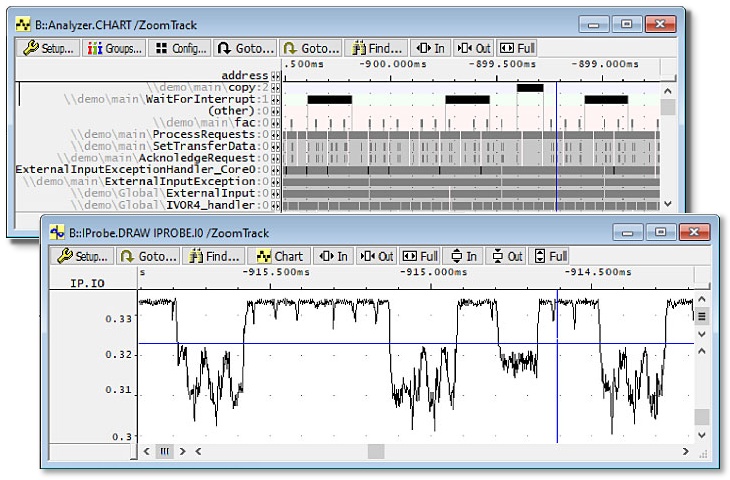The width and height of the screenshot is (730, 480).
Task: Click Analyzer chart vertical scrollbar down arrow
Action: [668, 204]
